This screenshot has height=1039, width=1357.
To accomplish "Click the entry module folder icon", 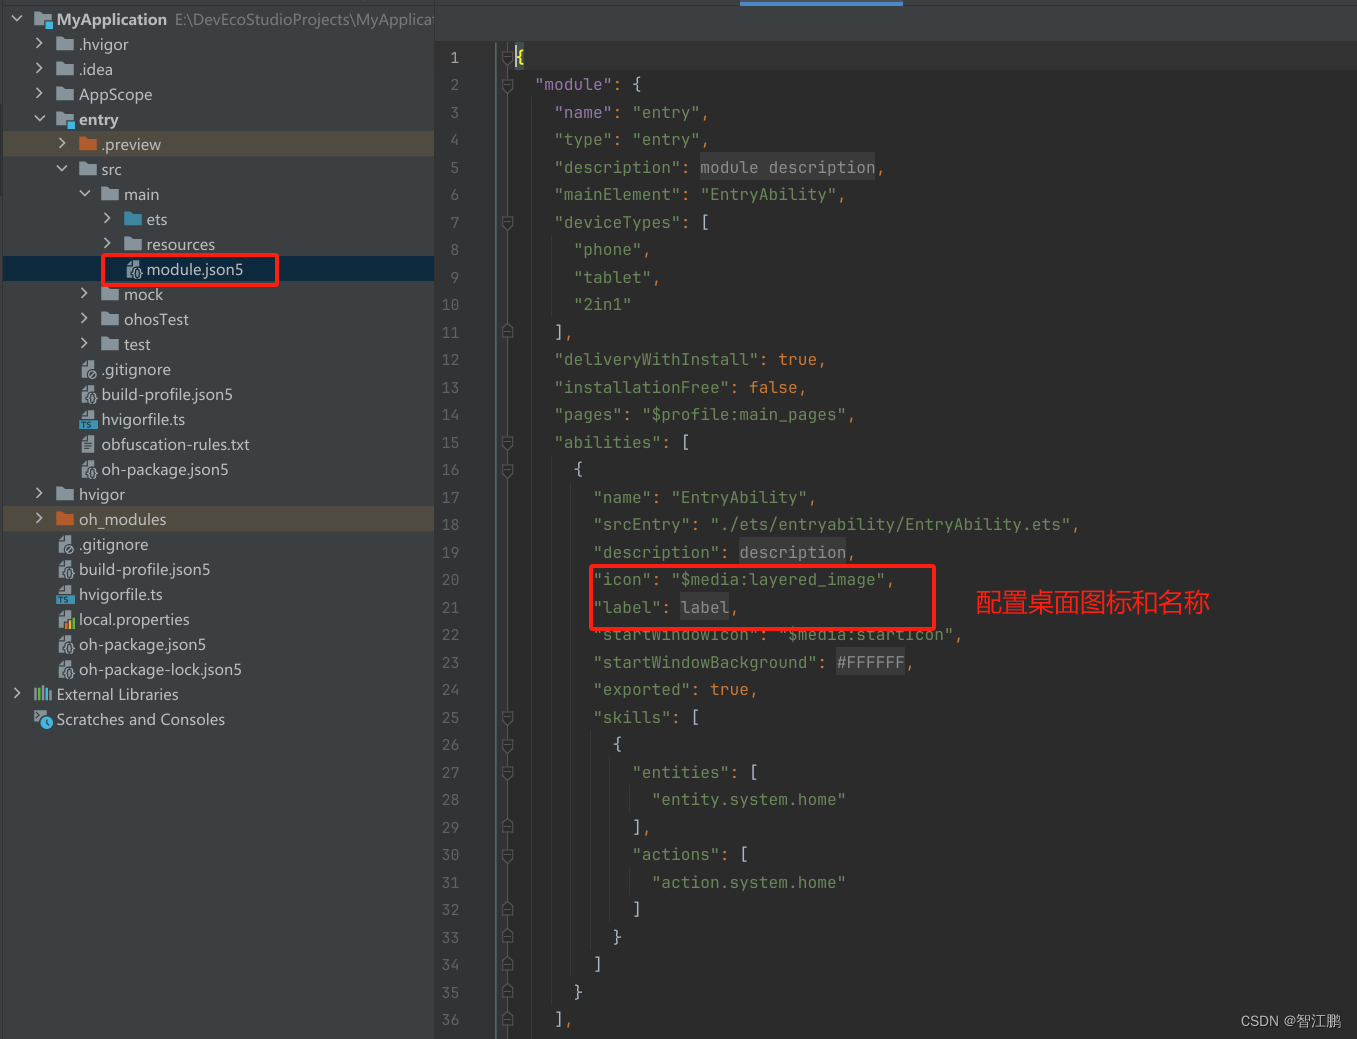I will 65,119.
